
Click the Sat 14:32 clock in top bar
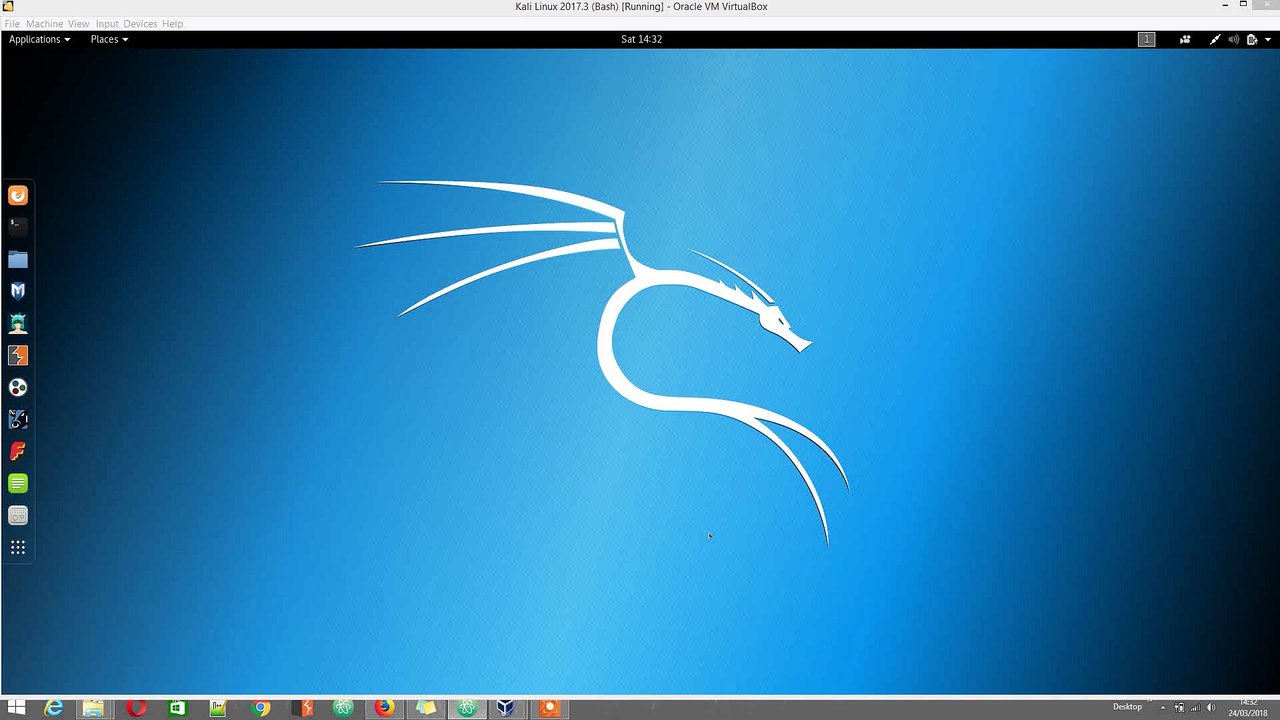point(641,39)
